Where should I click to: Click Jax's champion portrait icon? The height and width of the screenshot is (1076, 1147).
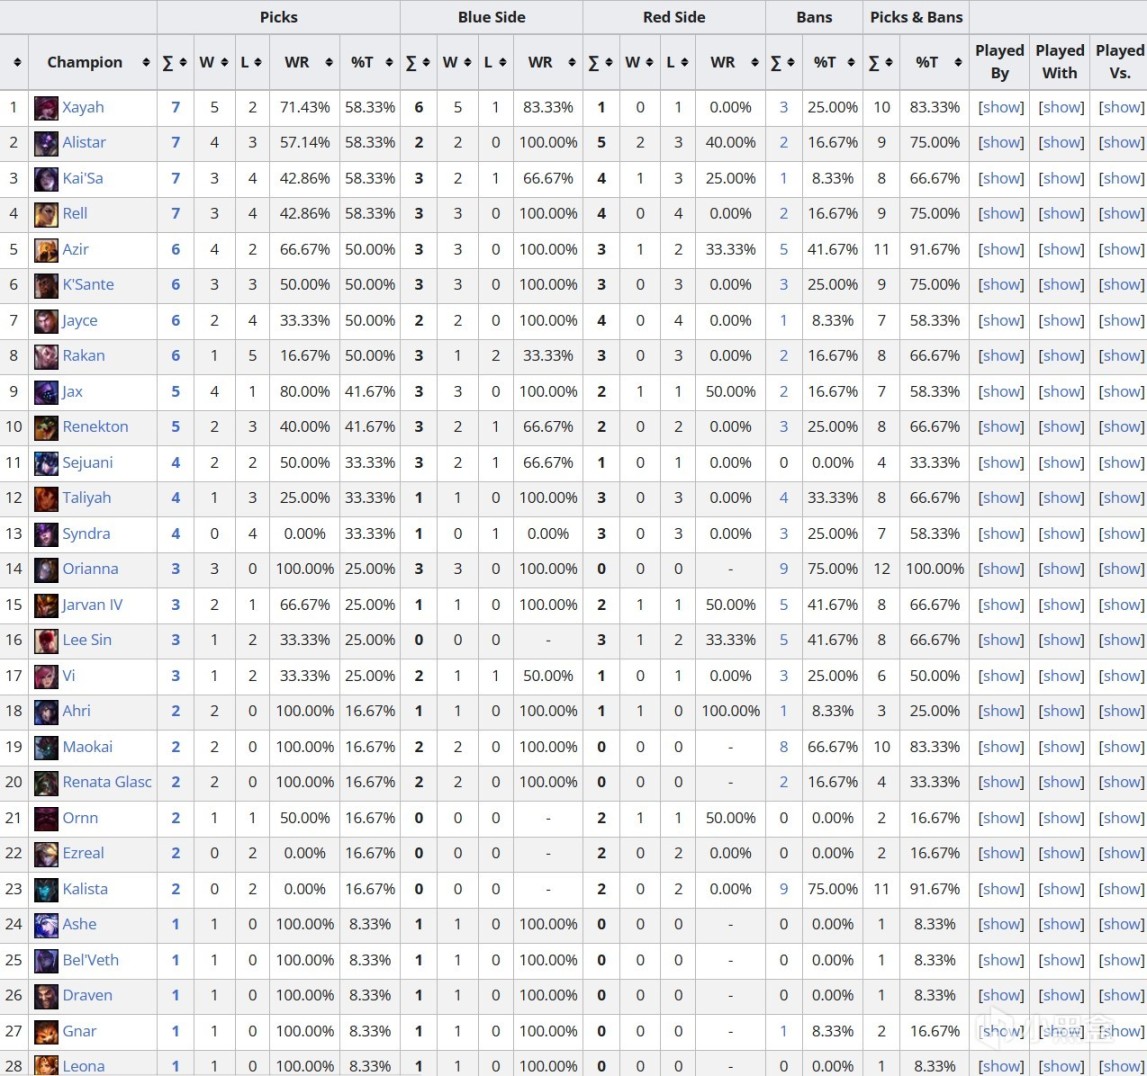pos(46,392)
